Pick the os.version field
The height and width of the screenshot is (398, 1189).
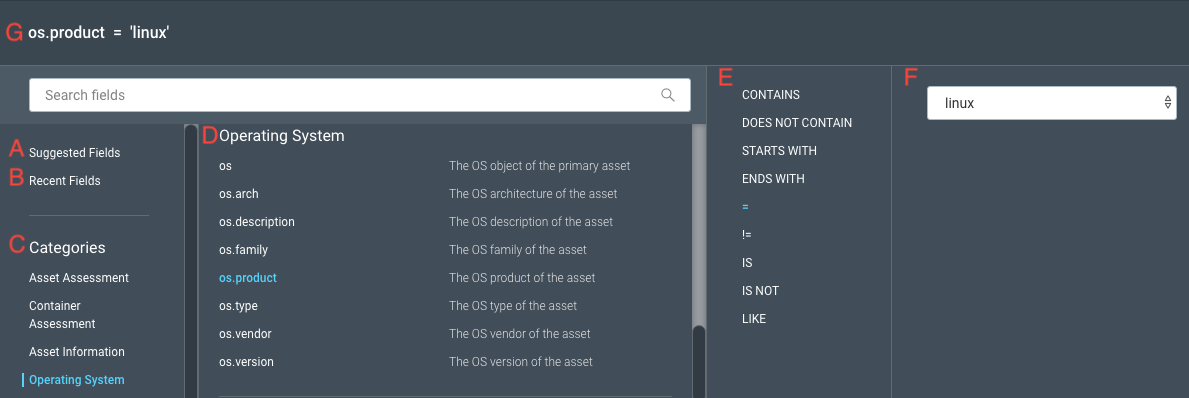246,362
